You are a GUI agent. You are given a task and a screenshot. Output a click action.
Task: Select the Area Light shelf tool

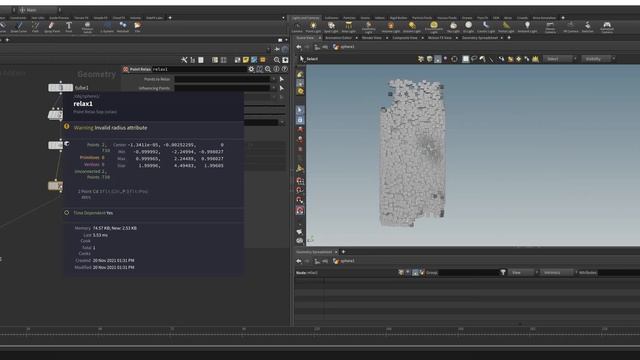pos(349,27)
